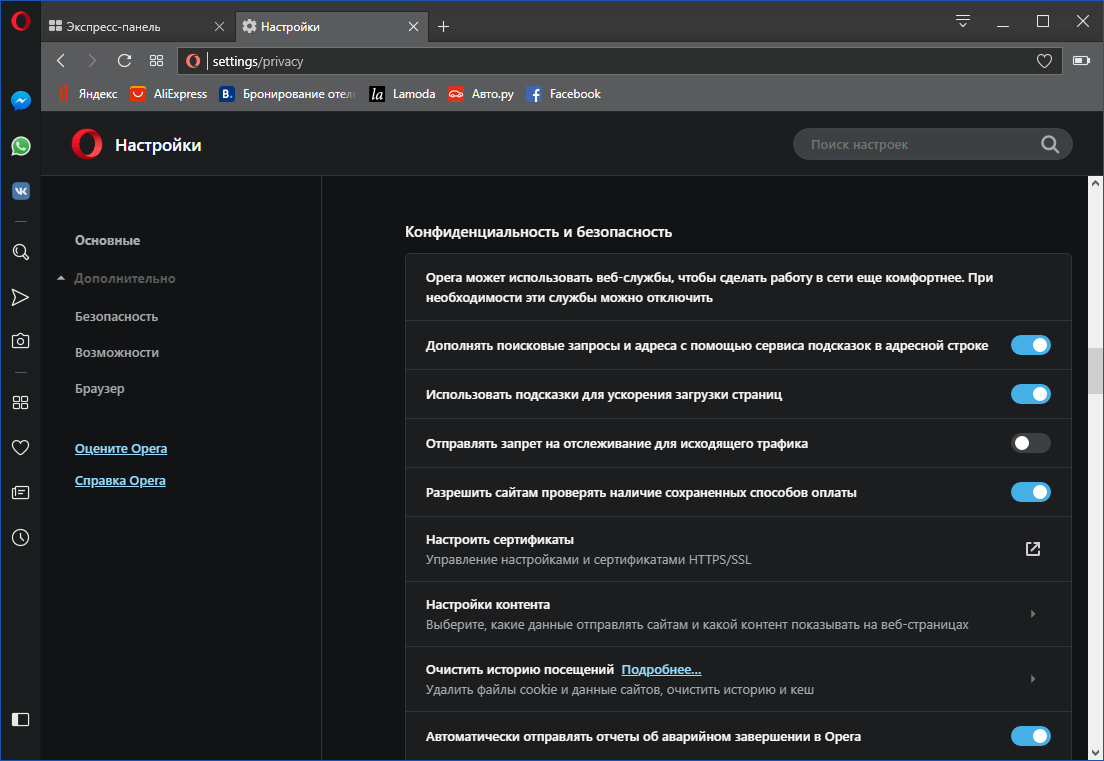Expand Настройки контента arrow
Image resolution: width=1104 pixels, height=761 pixels.
1033,614
